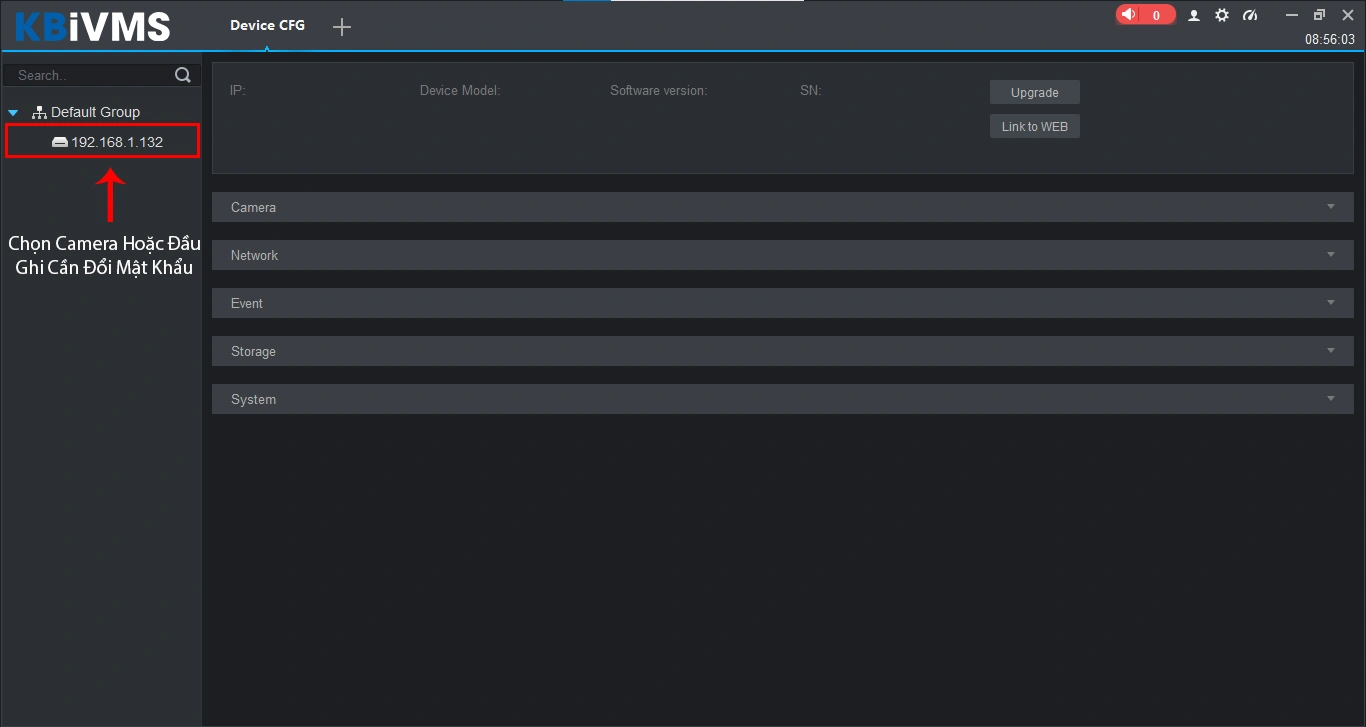Click the KBiVMS logo
The height and width of the screenshot is (727, 1366).
pos(93,26)
